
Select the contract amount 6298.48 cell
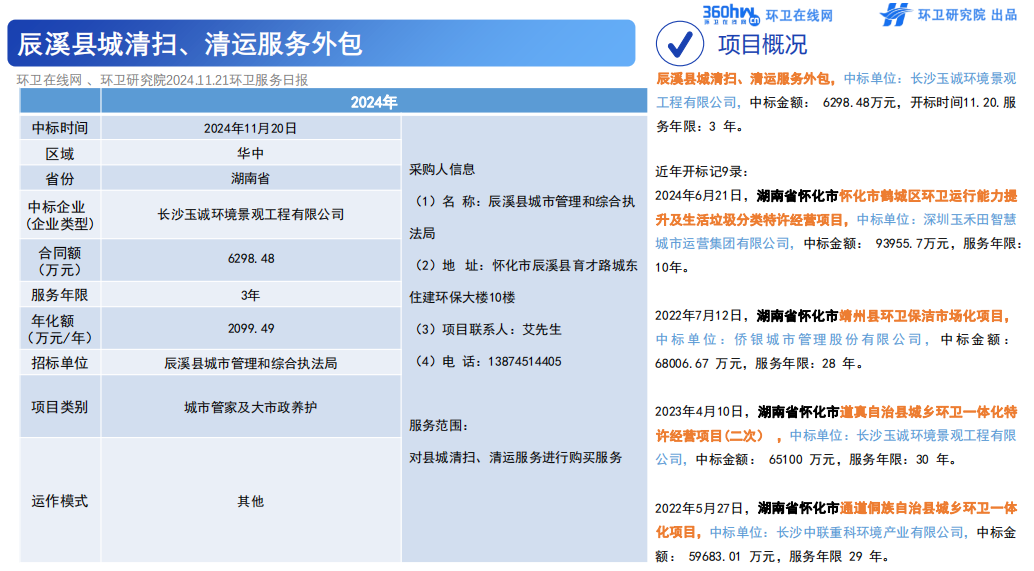pyautogui.click(x=251, y=259)
